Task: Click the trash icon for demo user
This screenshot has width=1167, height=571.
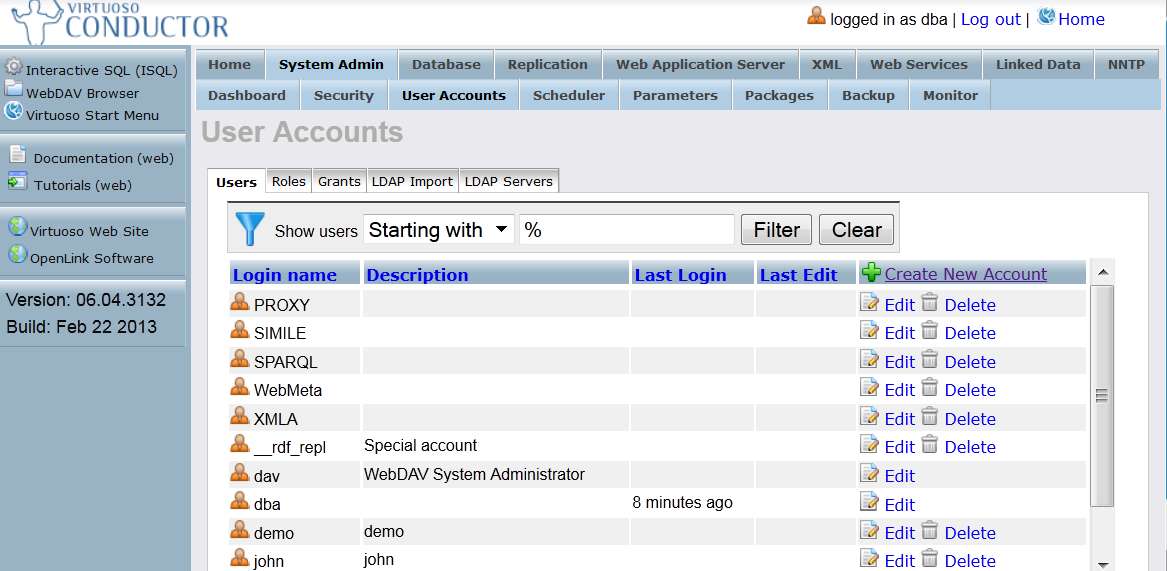Action: point(930,531)
